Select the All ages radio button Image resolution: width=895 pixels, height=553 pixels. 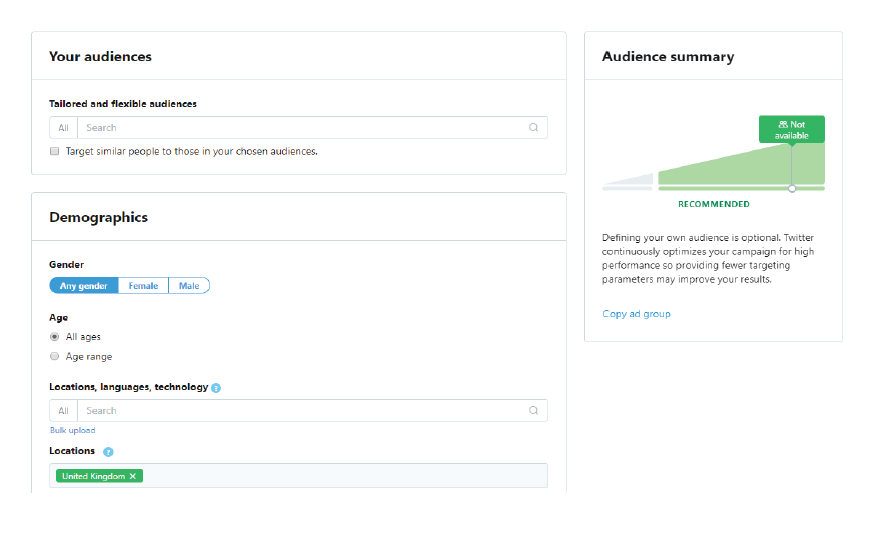point(55,337)
